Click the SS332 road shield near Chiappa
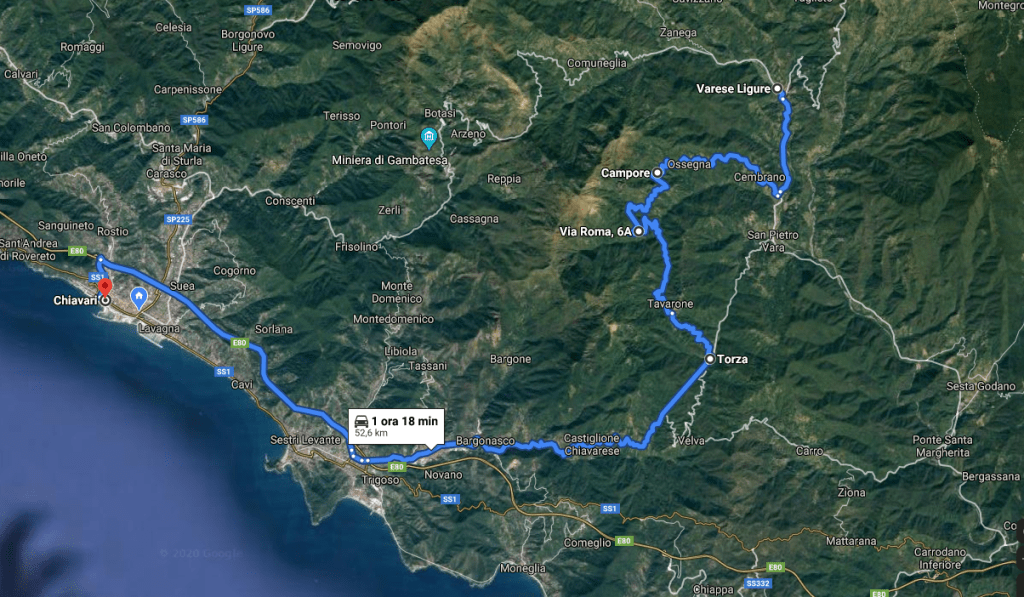The image size is (1024, 597). point(758,583)
